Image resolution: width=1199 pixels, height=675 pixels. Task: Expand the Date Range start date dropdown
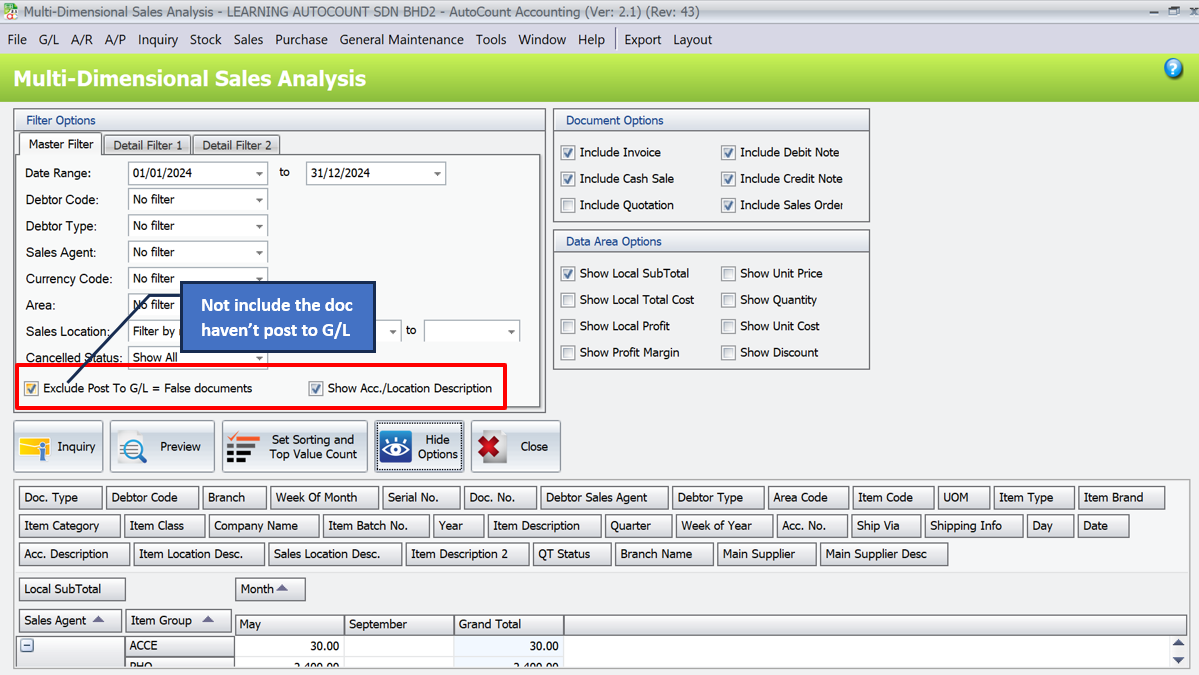click(260, 173)
